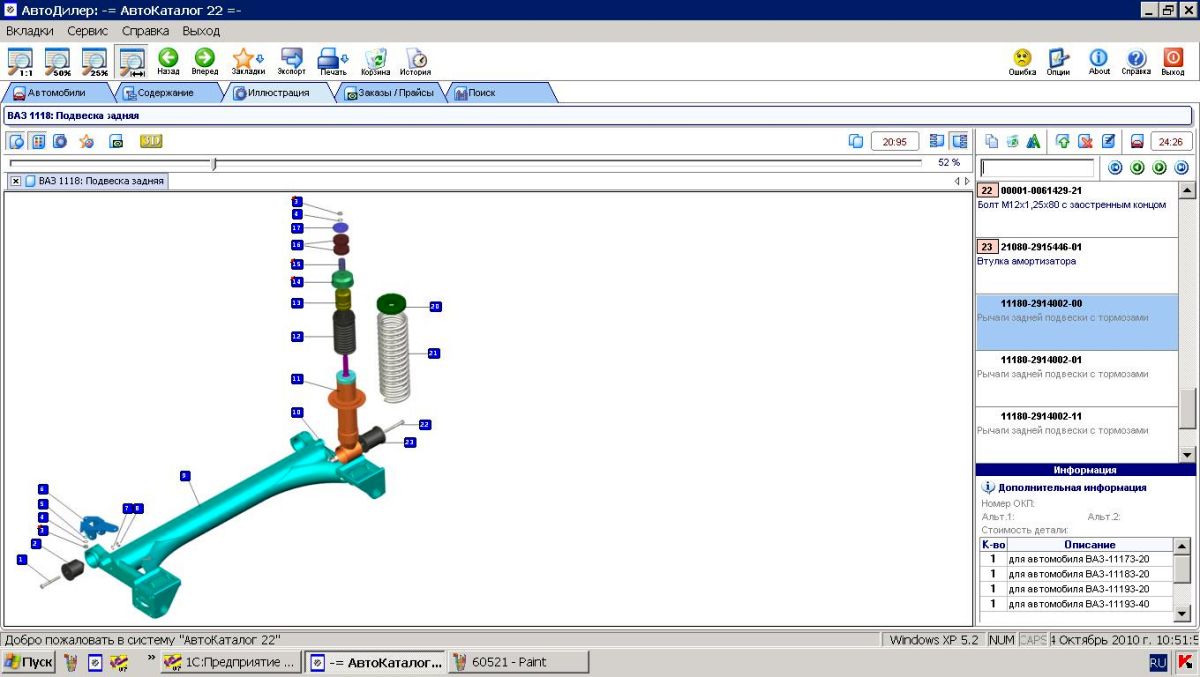This screenshot has height=677, width=1200.
Task: Click the blue circular illustration tool icon
Action: (60, 141)
